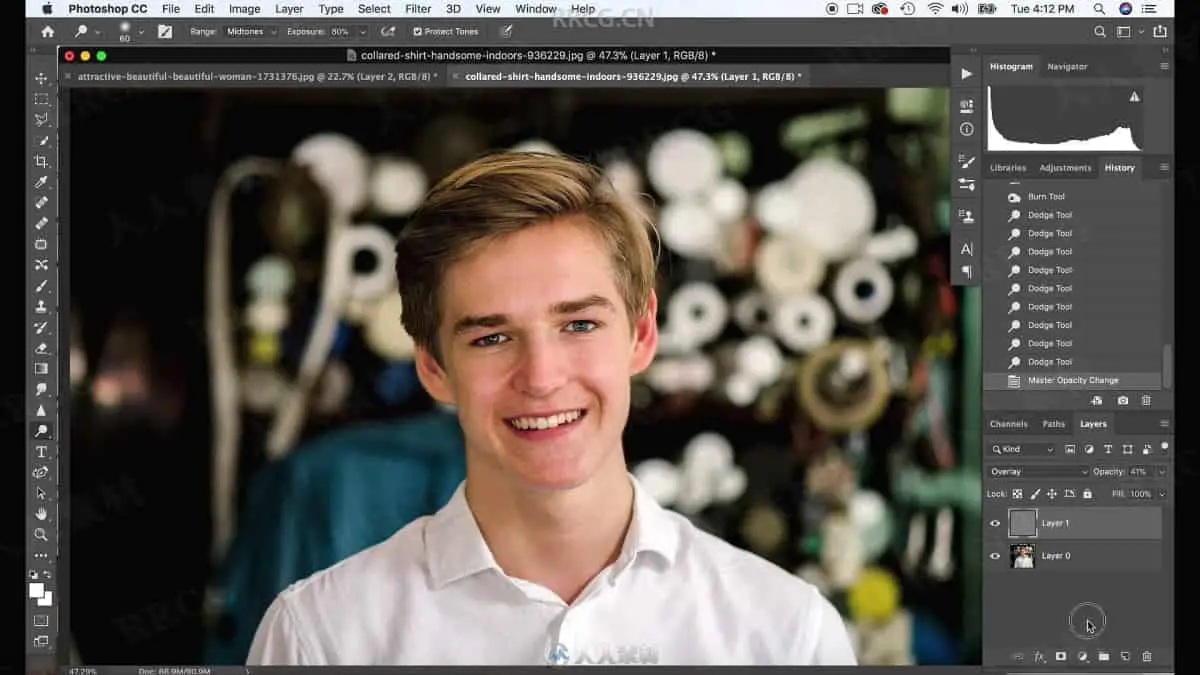
Task: Toggle lock image pixels brush
Action: [1034, 494]
